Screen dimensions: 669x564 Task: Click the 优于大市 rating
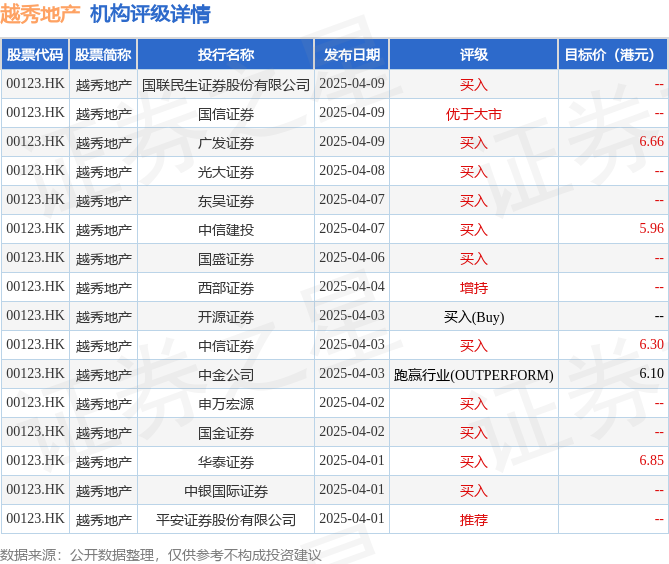tap(474, 113)
